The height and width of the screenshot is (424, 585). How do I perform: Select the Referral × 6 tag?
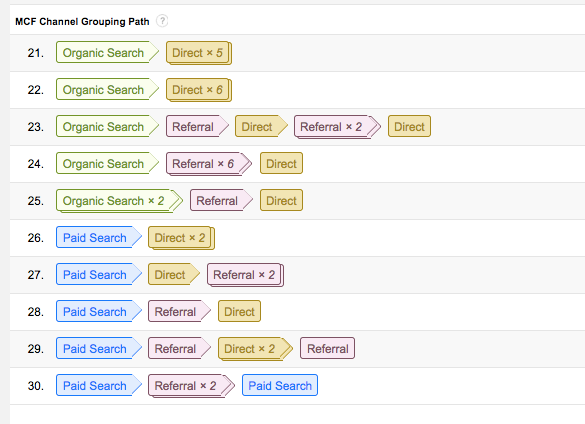point(209,164)
